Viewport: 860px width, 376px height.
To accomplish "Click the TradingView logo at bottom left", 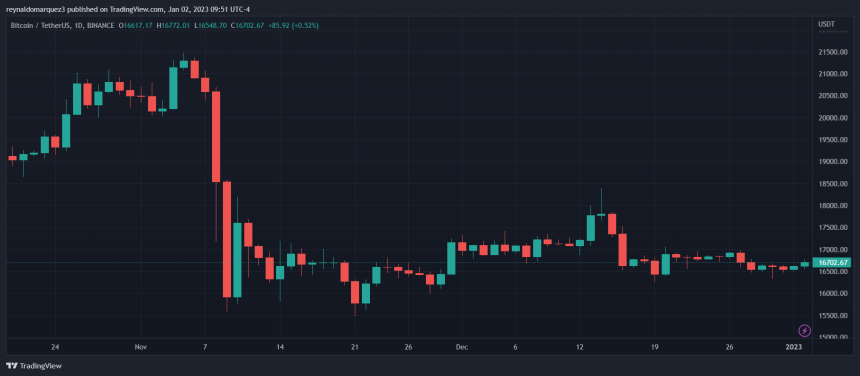I will (34, 366).
